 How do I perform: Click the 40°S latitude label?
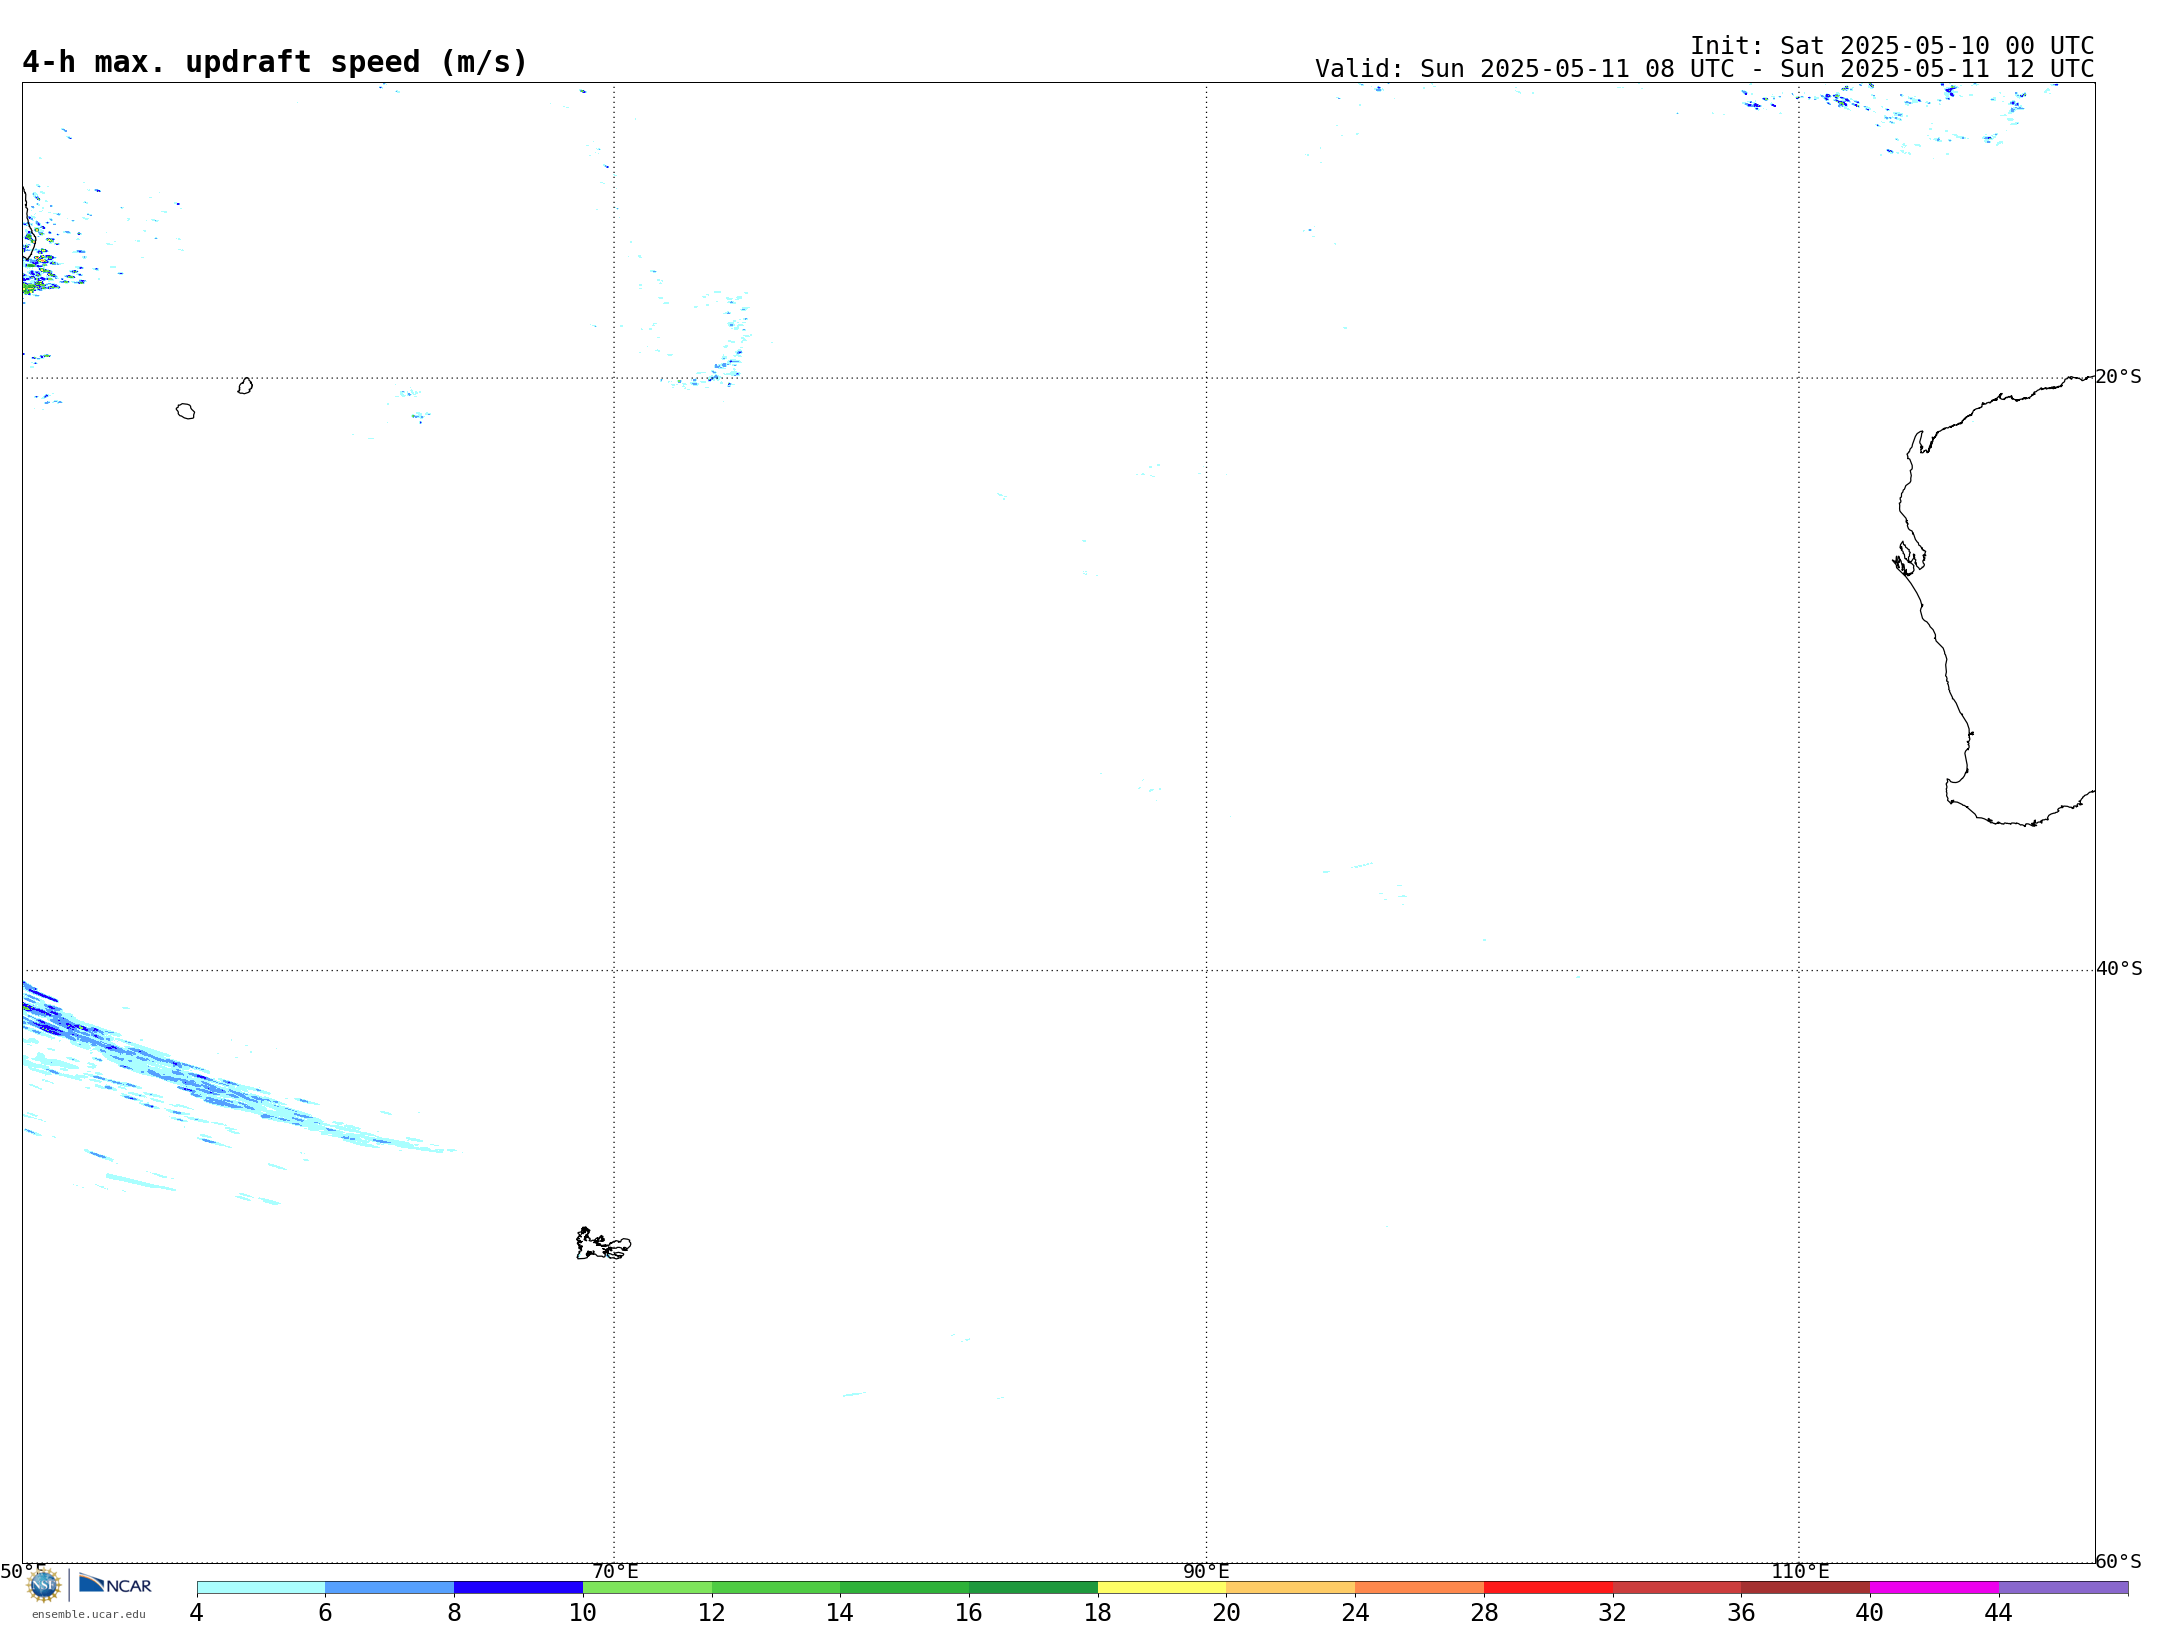coord(2119,968)
